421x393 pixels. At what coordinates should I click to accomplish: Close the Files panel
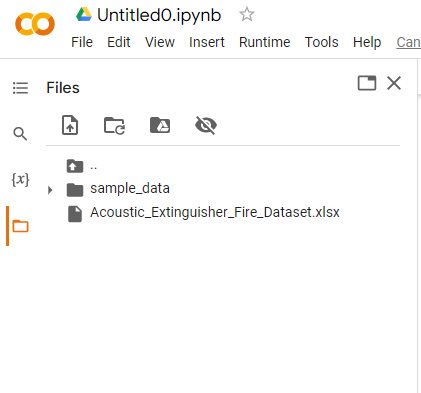click(394, 83)
